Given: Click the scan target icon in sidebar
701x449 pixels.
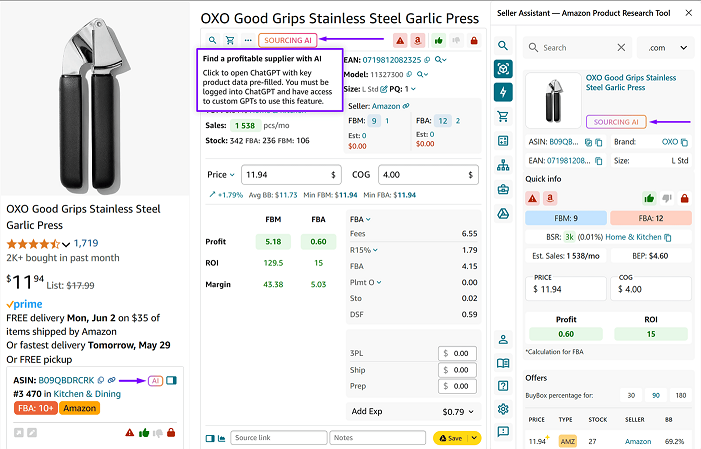Looking at the screenshot, I should 503,69.
